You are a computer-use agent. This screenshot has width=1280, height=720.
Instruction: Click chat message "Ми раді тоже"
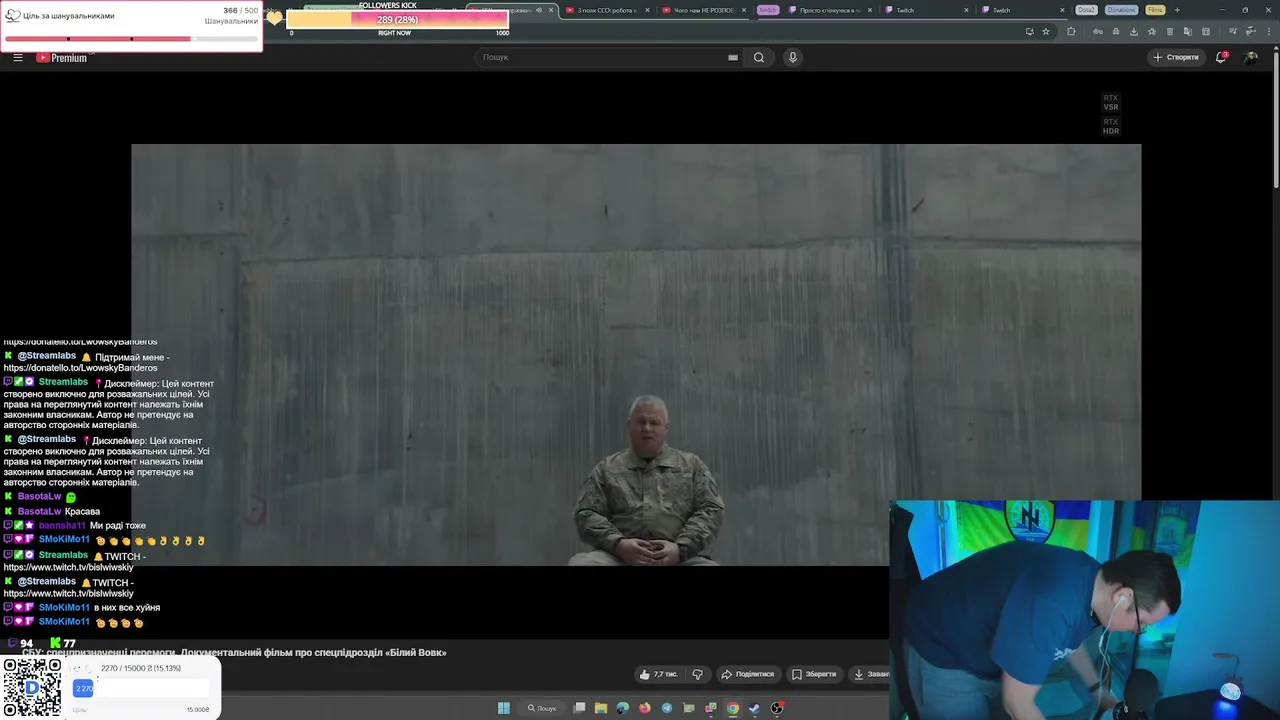pos(118,526)
